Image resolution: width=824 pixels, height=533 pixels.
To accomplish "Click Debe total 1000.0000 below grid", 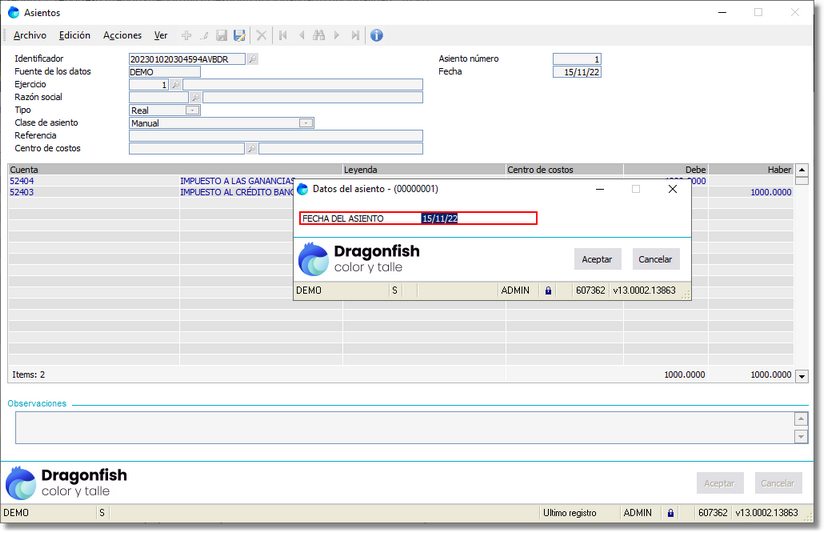I will click(684, 375).
